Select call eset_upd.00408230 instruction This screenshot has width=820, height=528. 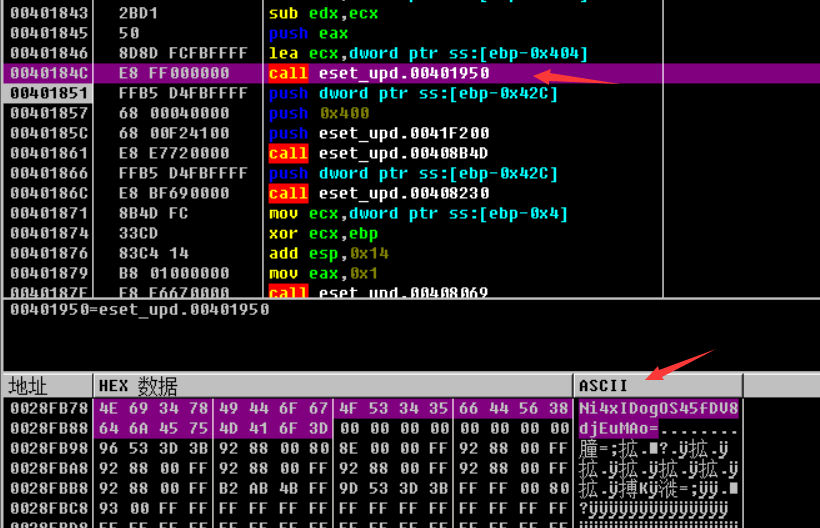(x=379, y=193)
